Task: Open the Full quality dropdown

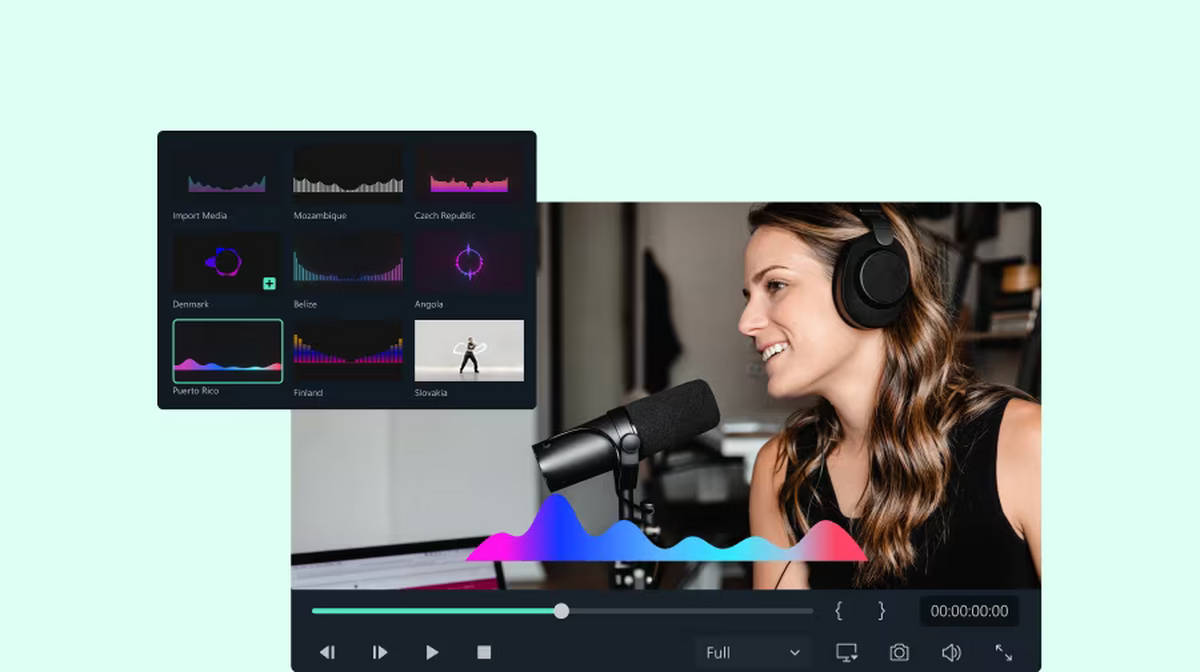Action: click(x=752, y=652)
